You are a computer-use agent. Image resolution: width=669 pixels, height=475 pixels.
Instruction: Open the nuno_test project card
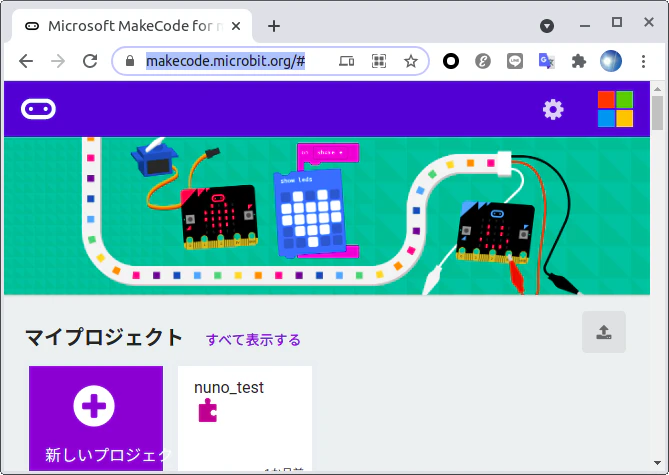point(245,418)
